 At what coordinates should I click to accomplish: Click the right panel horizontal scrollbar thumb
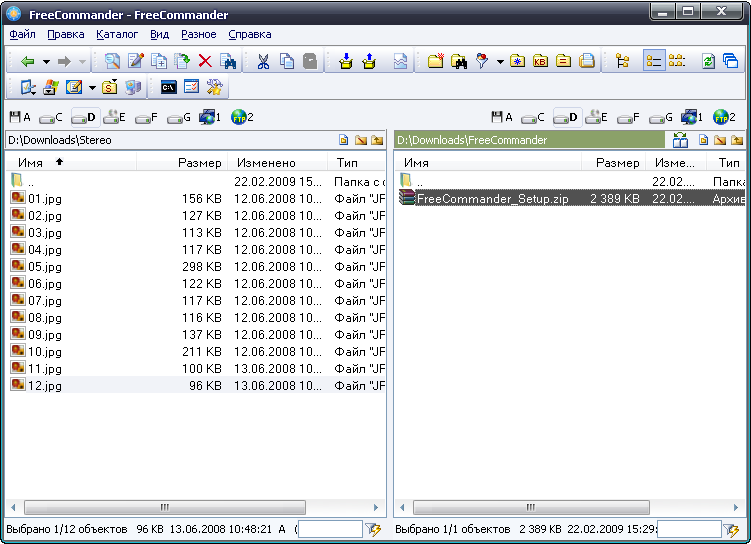[531, 507]
